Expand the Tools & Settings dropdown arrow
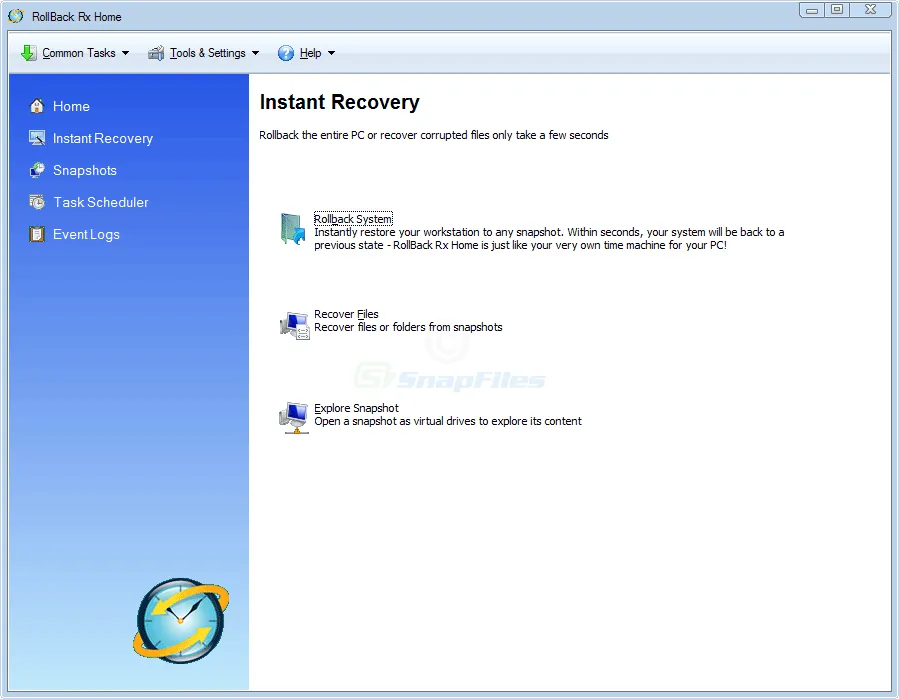The image size is (899, 699). [x=255, y=53]
